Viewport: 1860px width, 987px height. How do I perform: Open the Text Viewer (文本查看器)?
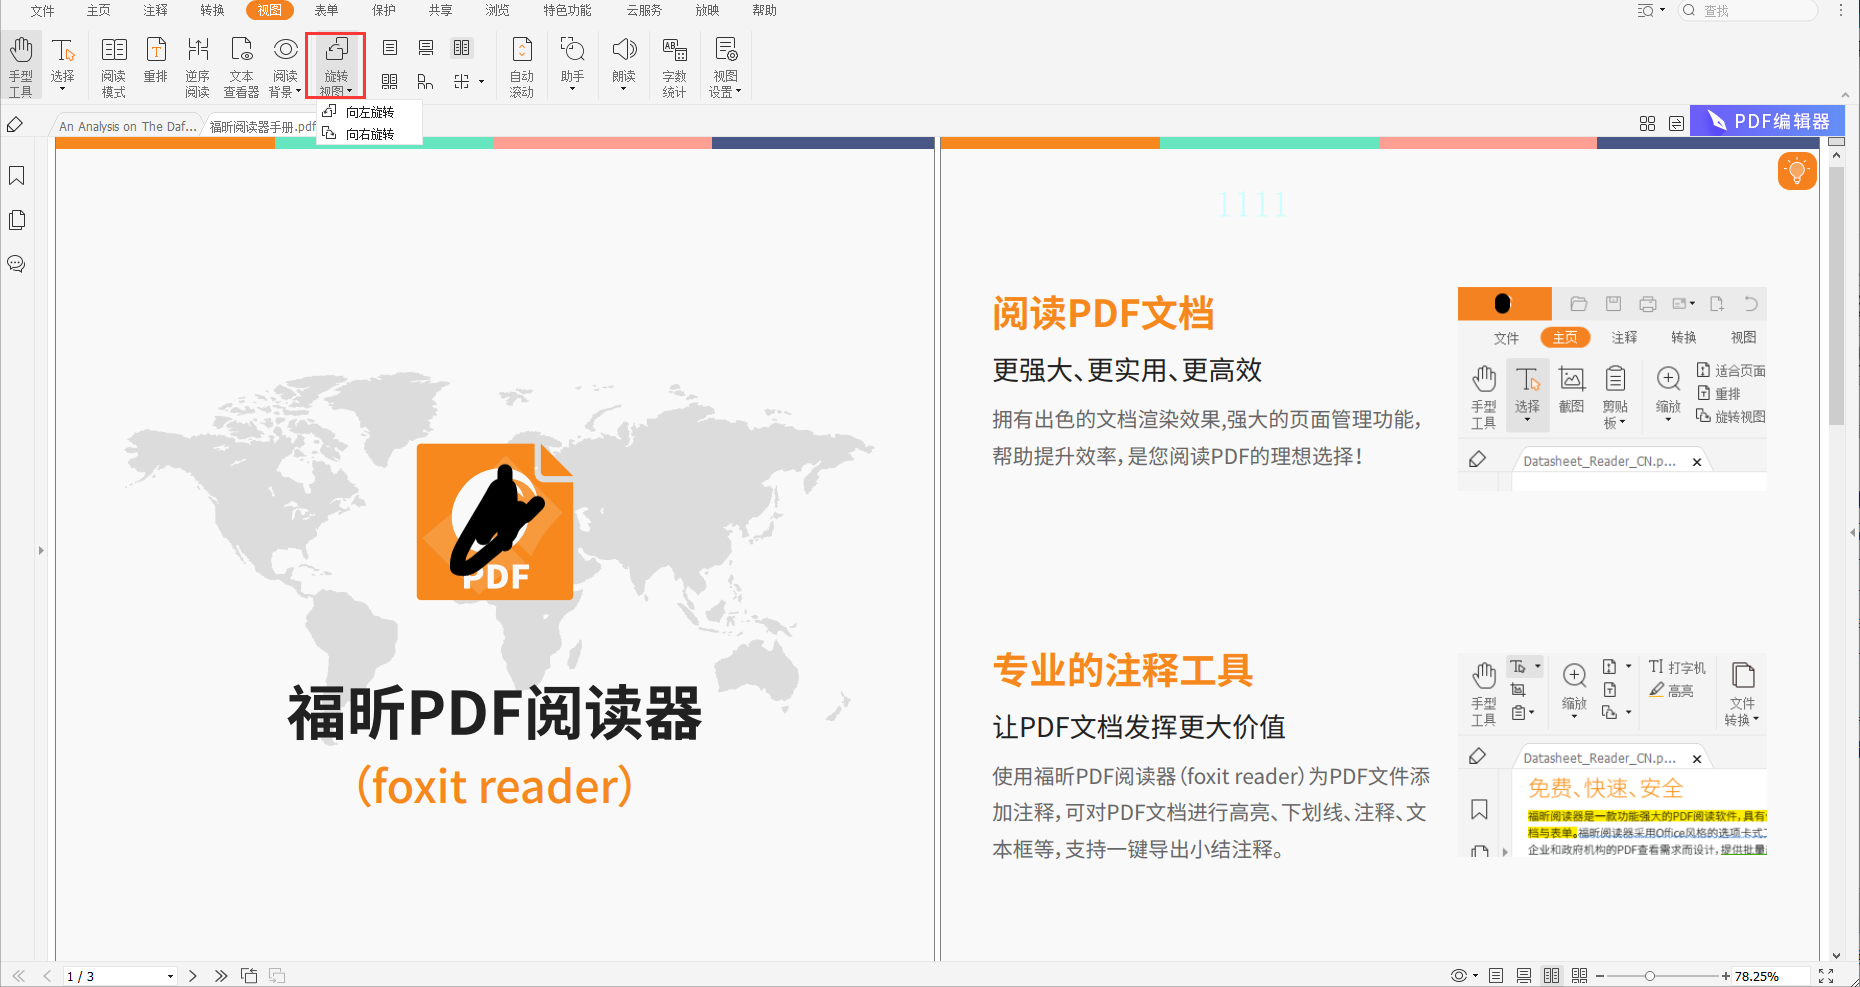[x=241, y=66]
